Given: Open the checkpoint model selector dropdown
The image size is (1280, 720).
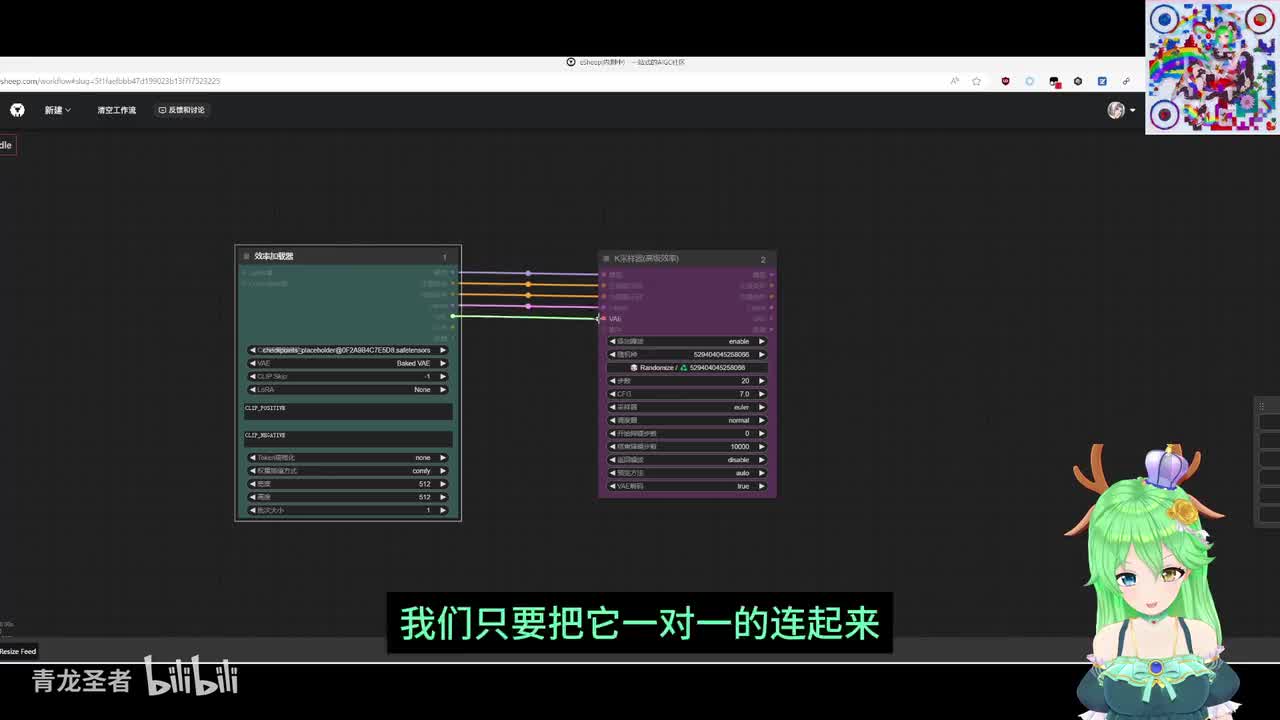Looking at the screenshot, I should [347, 350].
